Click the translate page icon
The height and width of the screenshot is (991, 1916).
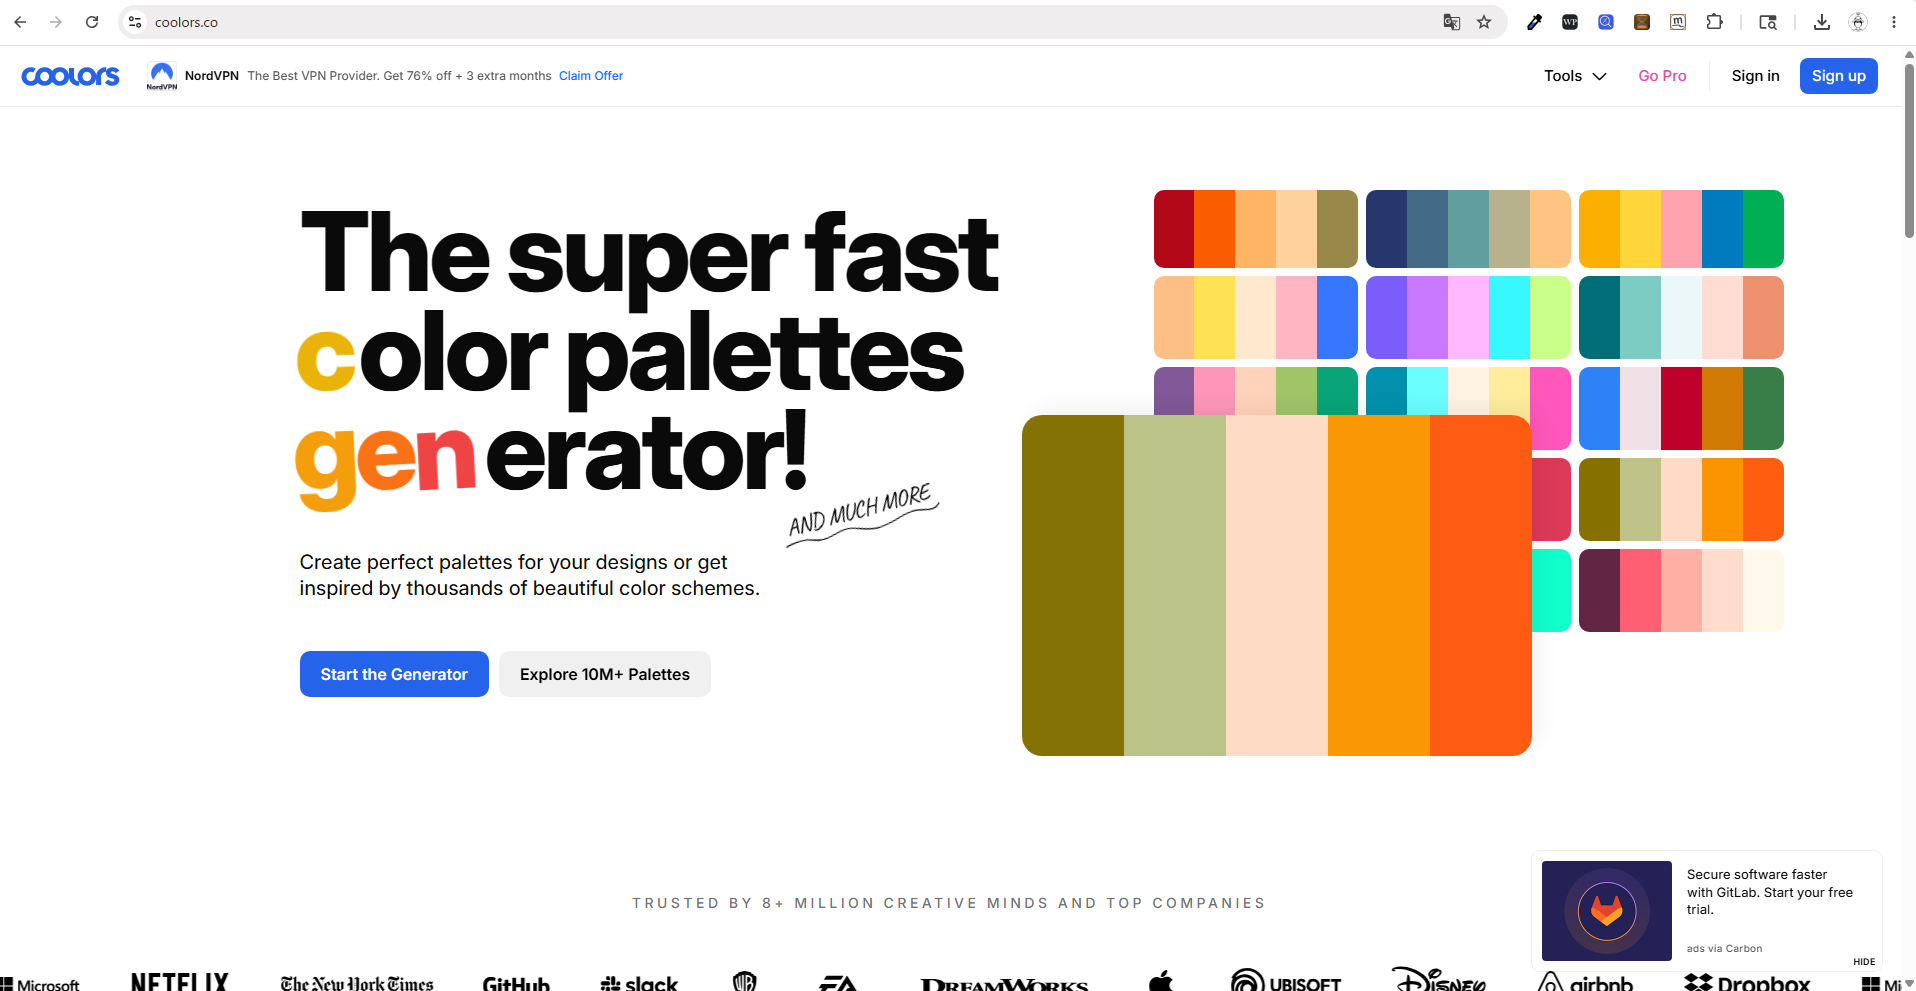click(x=1451, y=22)
